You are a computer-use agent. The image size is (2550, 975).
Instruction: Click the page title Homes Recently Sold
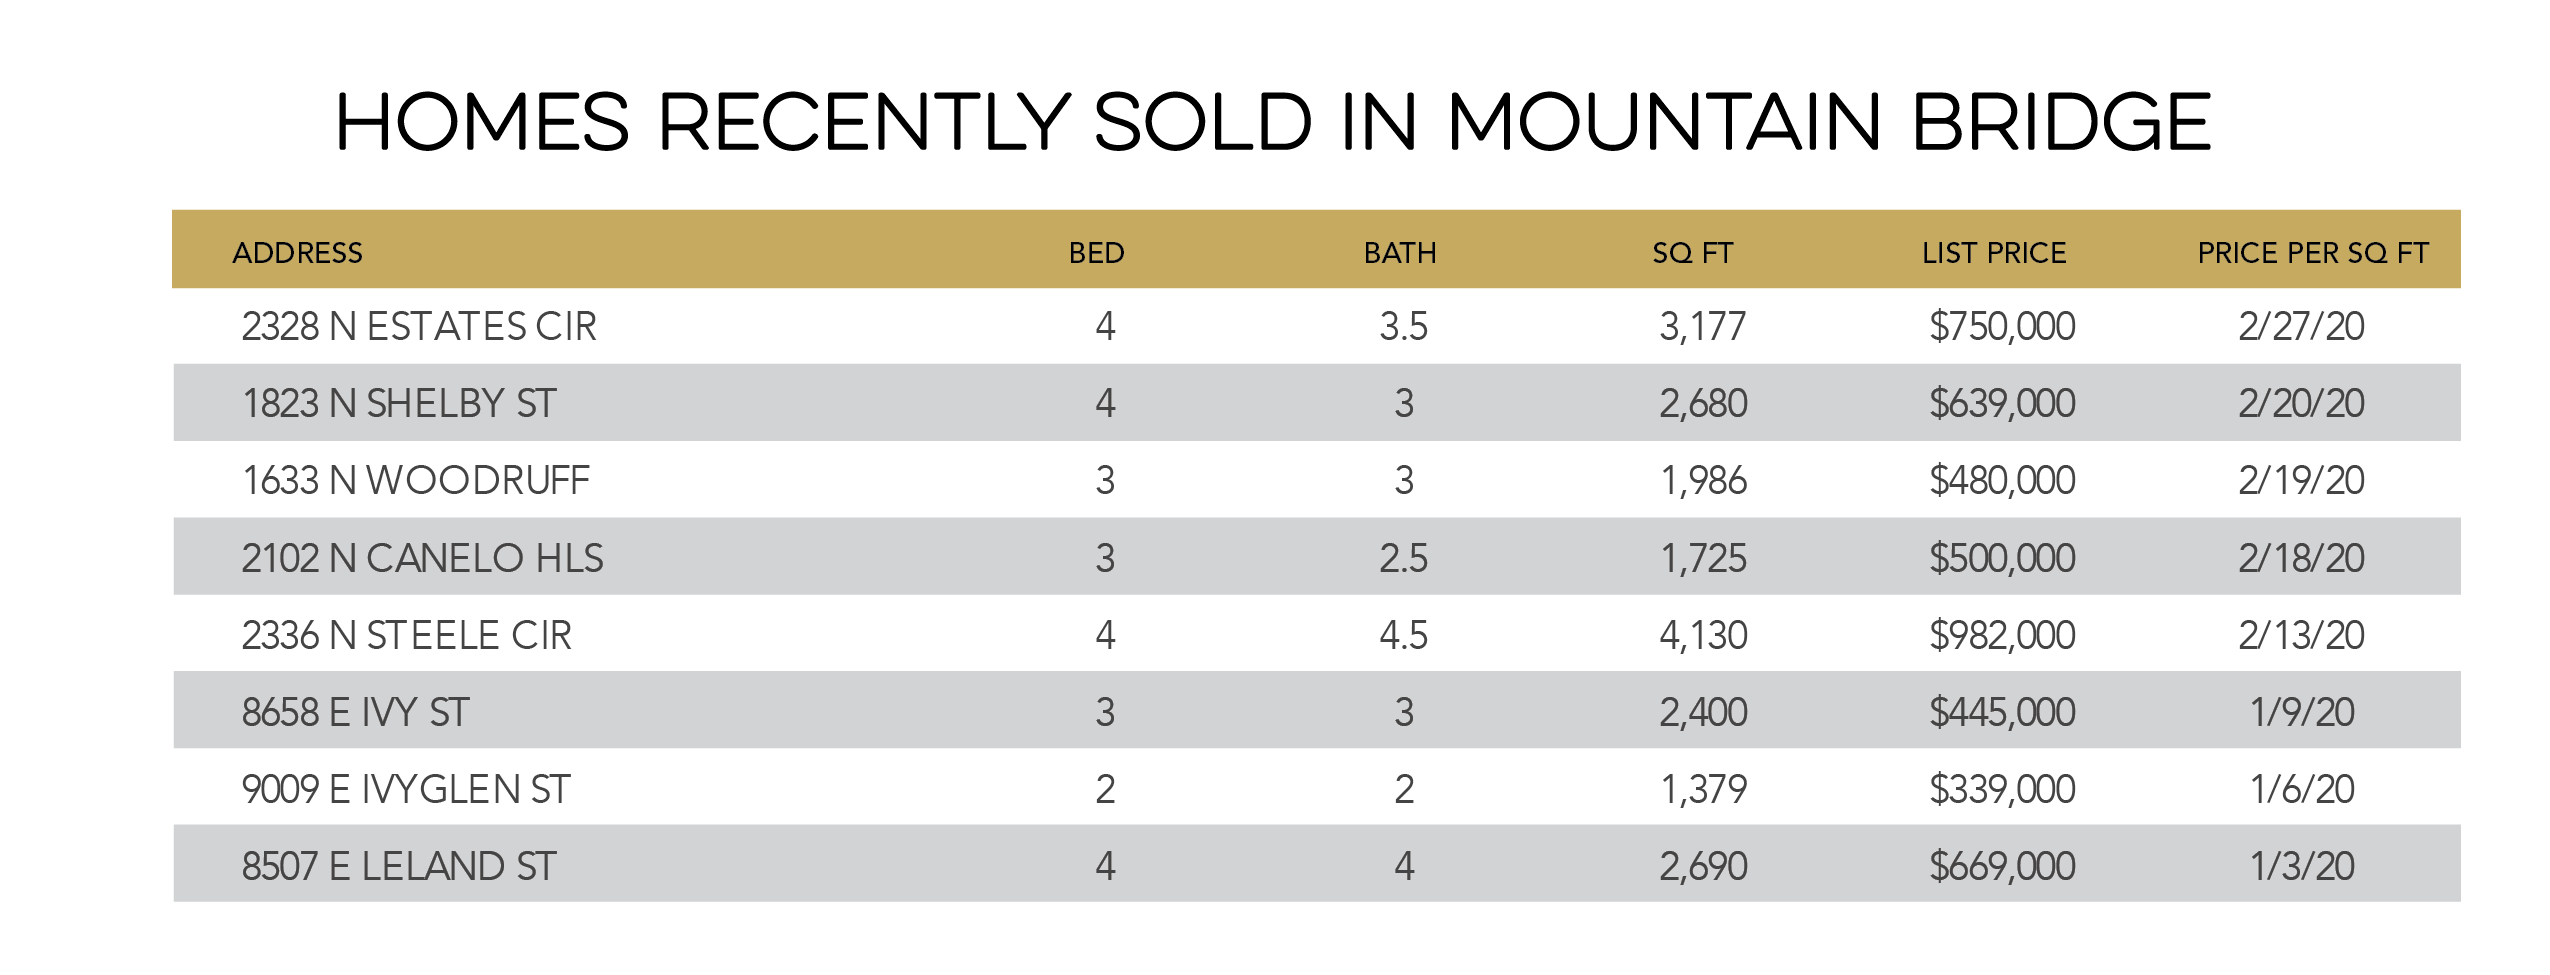click(x=1272, y=122)
